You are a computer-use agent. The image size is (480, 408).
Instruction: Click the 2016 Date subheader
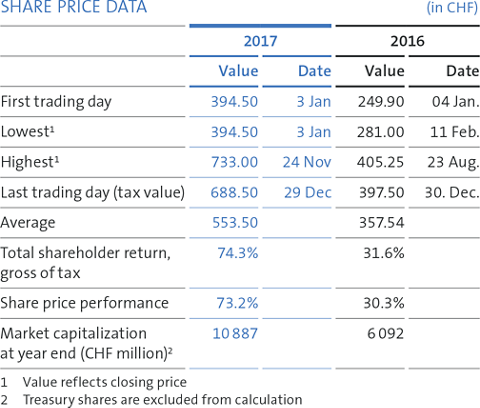(463, 71)
